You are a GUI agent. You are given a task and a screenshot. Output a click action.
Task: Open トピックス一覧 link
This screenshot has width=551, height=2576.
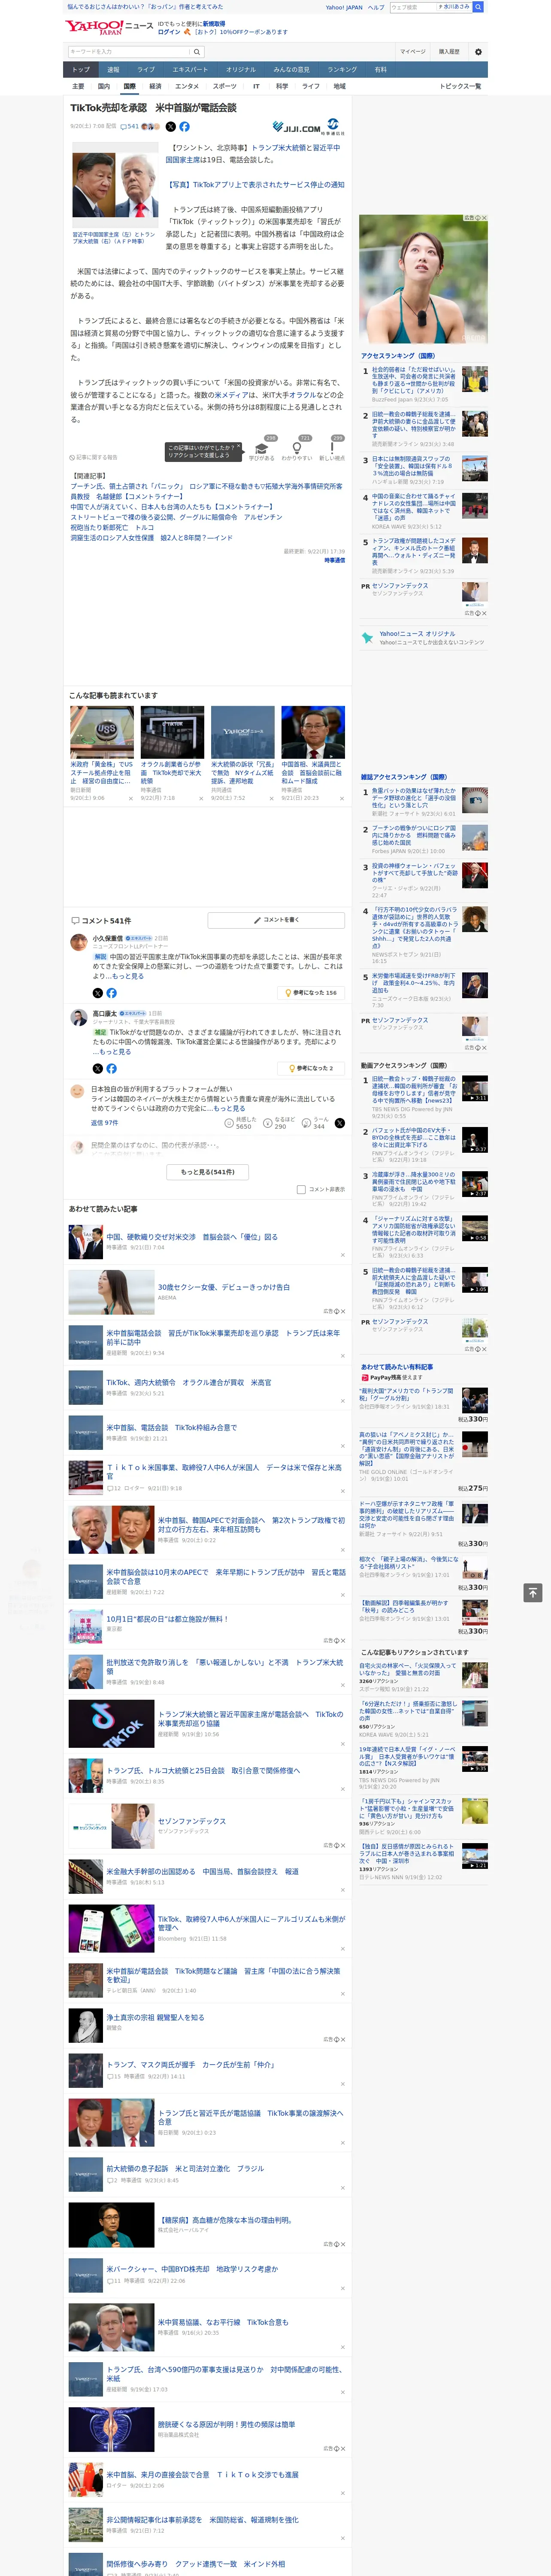tap(460, 86)
